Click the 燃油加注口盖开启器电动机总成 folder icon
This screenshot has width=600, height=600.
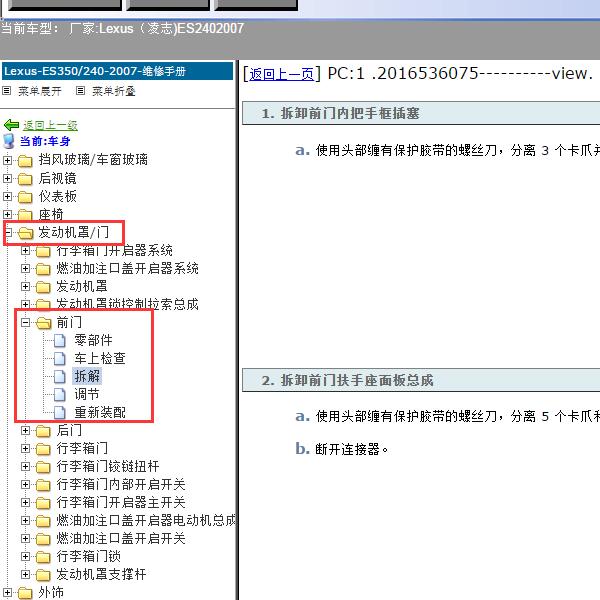point(43,520)
